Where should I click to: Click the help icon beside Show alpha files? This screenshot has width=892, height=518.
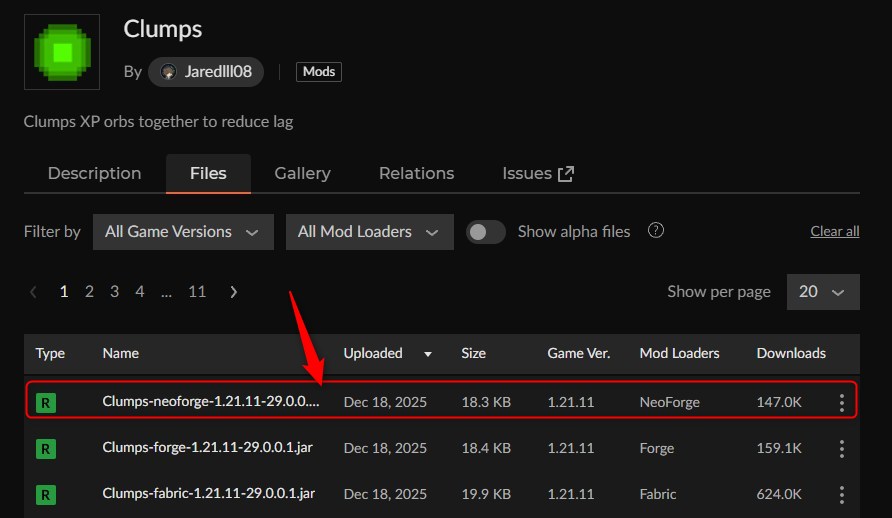tap(656, 231)
